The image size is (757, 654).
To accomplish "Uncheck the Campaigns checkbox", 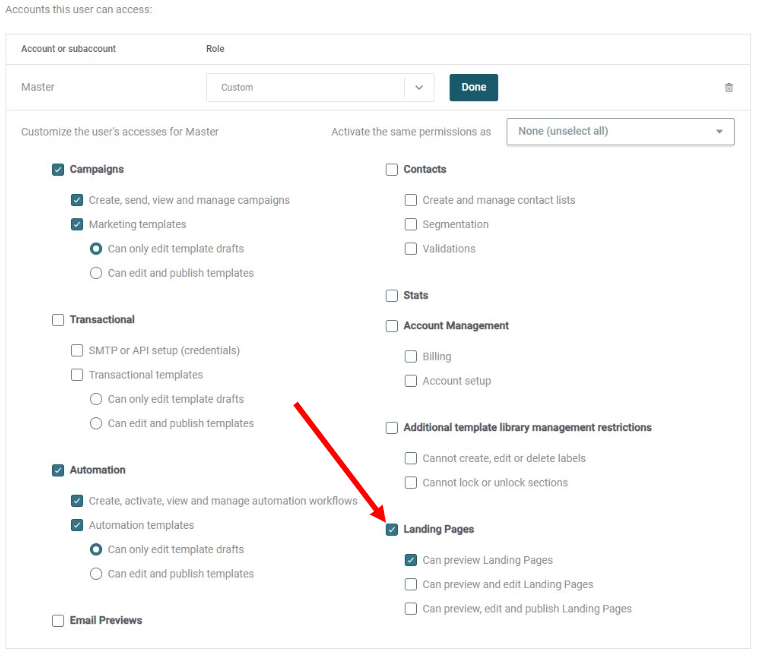I will 58,169.
